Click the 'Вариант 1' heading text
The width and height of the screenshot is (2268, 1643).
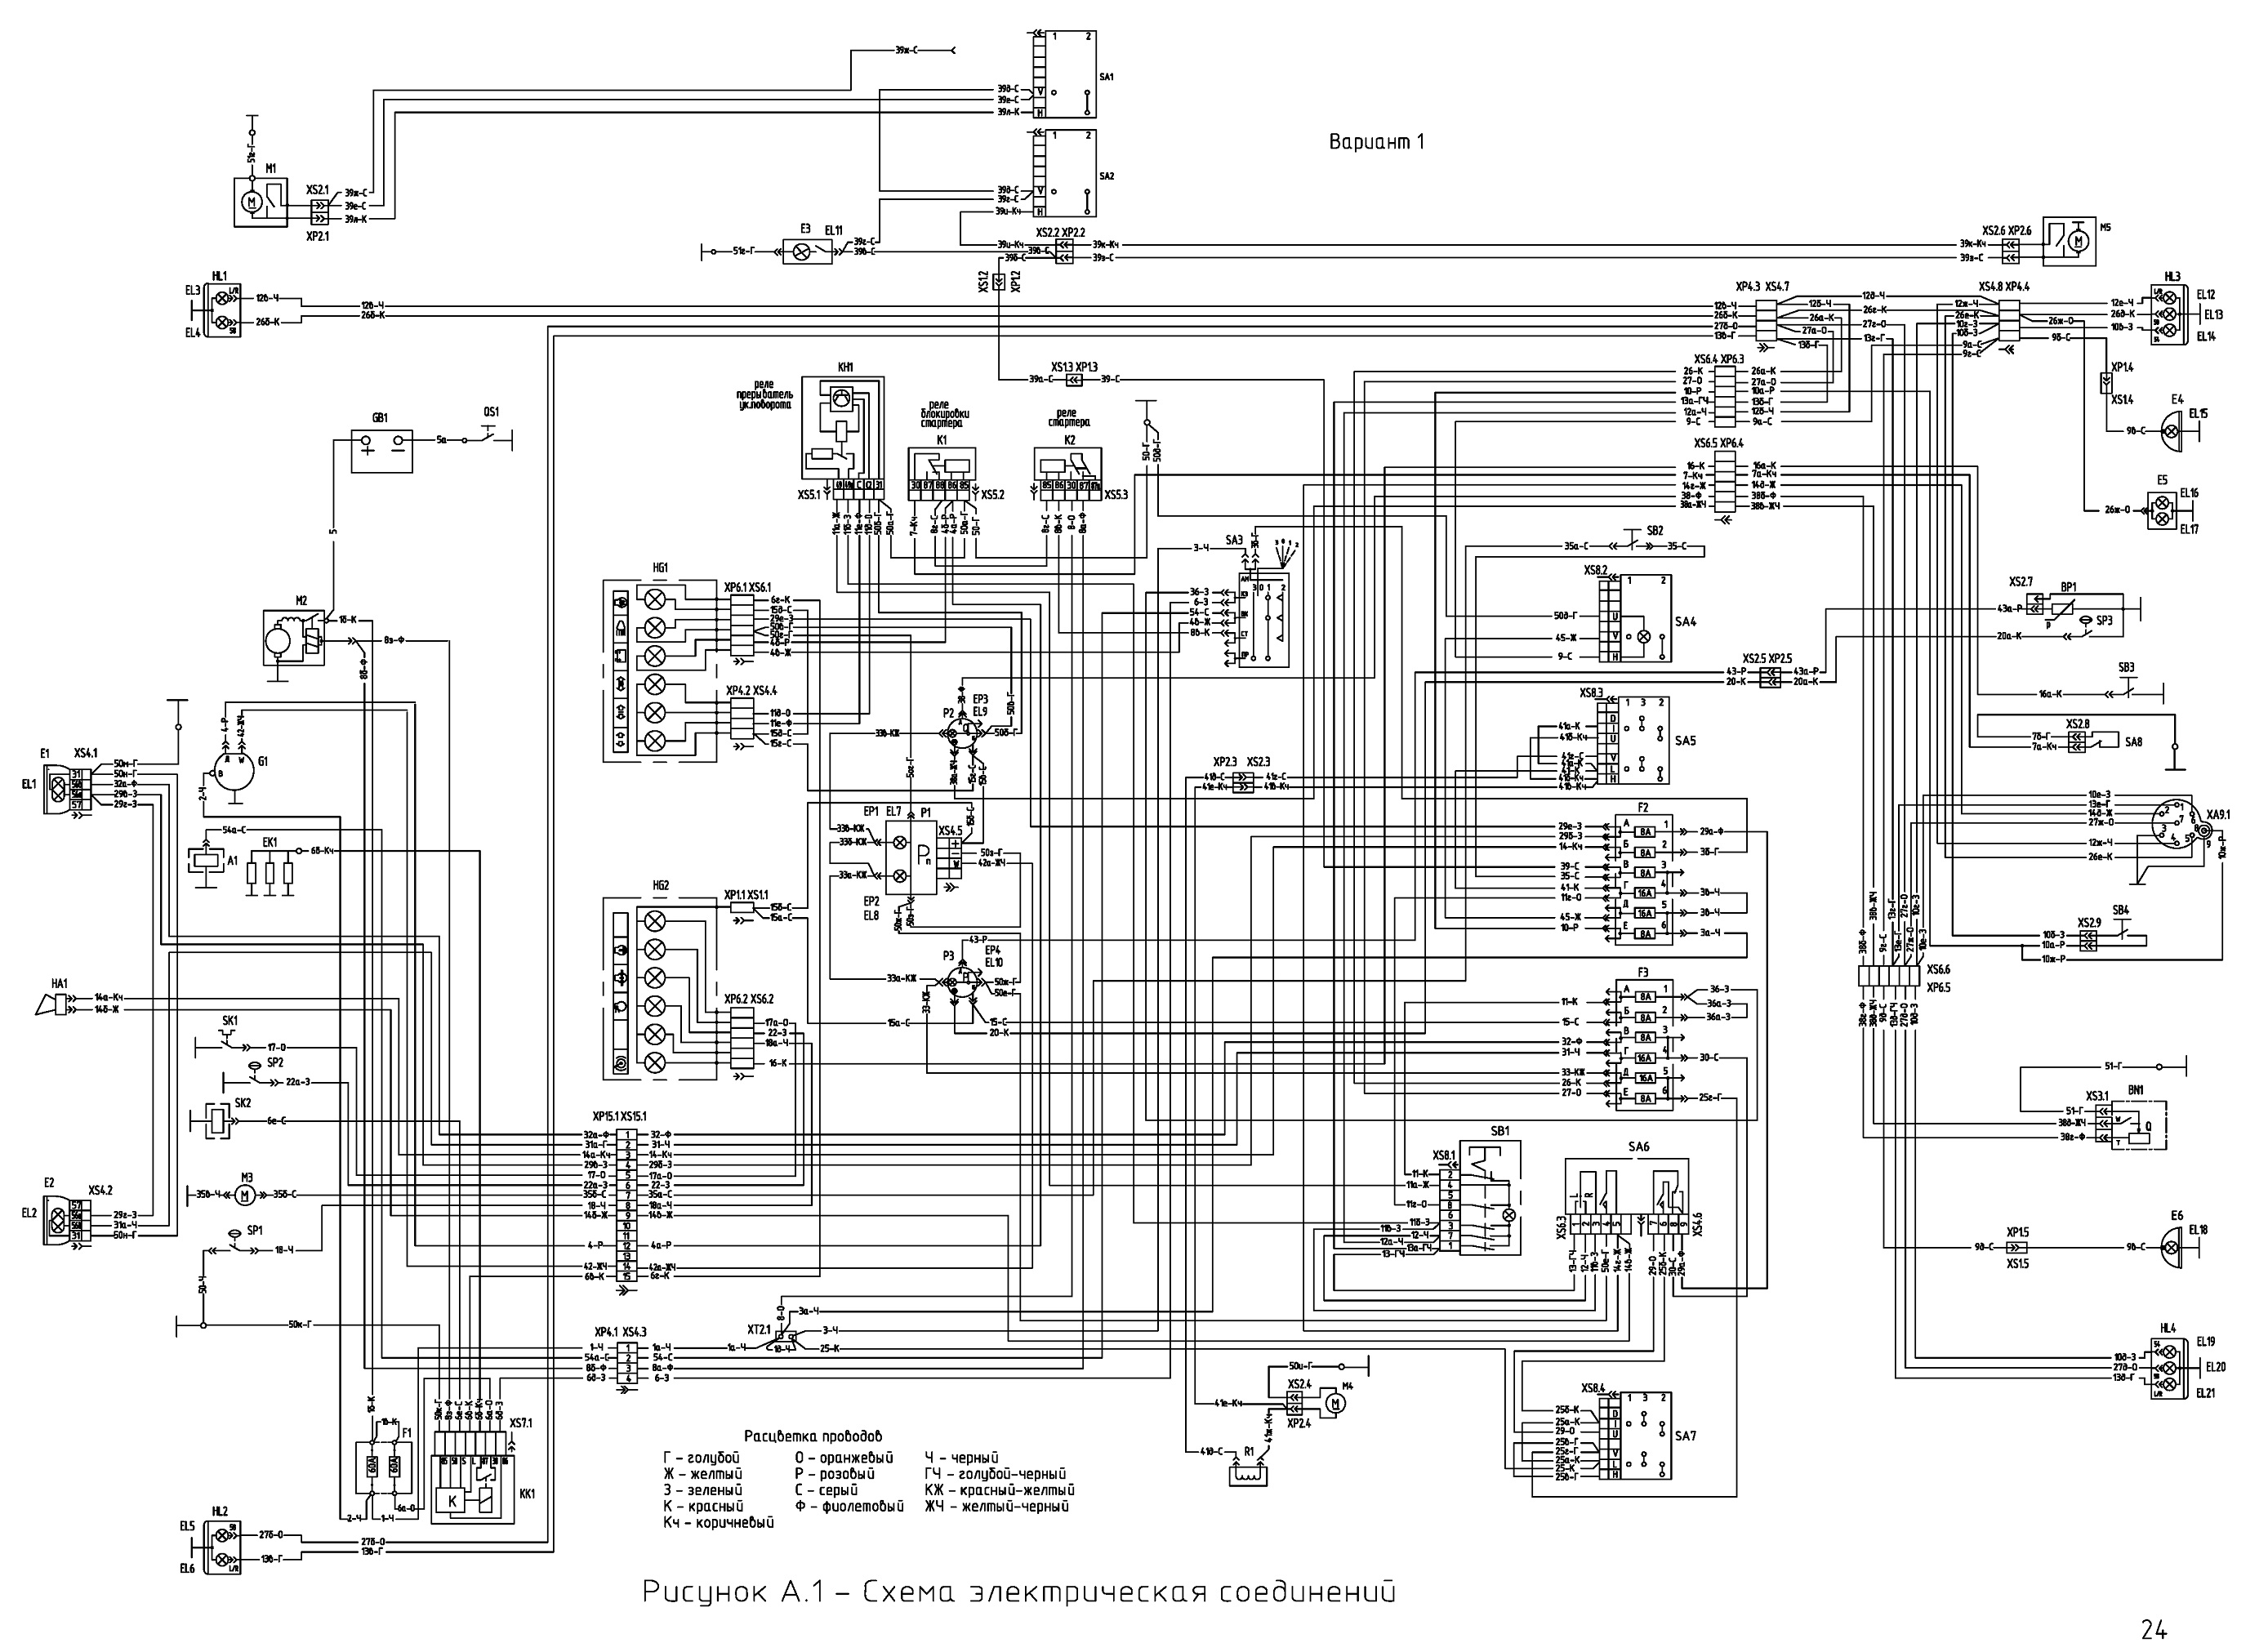[x=1375, y=142]
